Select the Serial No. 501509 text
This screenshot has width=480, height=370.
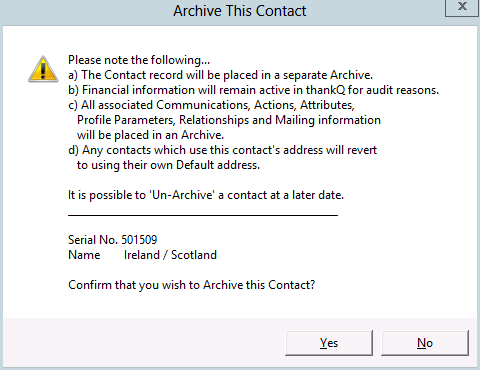(x=112, y=240)
